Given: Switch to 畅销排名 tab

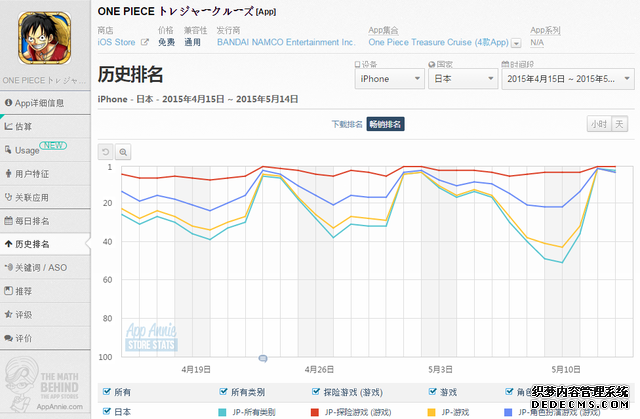Looking at the screenshot, I should click(385, 124).
